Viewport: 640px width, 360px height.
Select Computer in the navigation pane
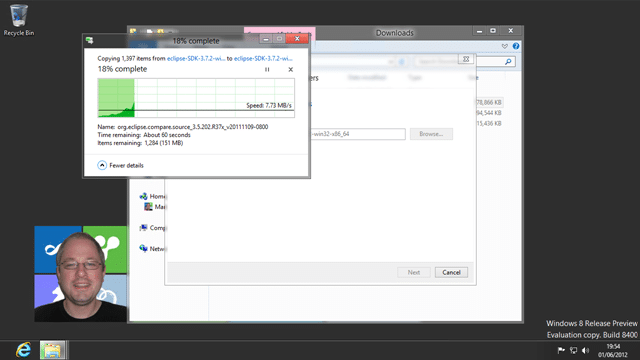point(153,228)
